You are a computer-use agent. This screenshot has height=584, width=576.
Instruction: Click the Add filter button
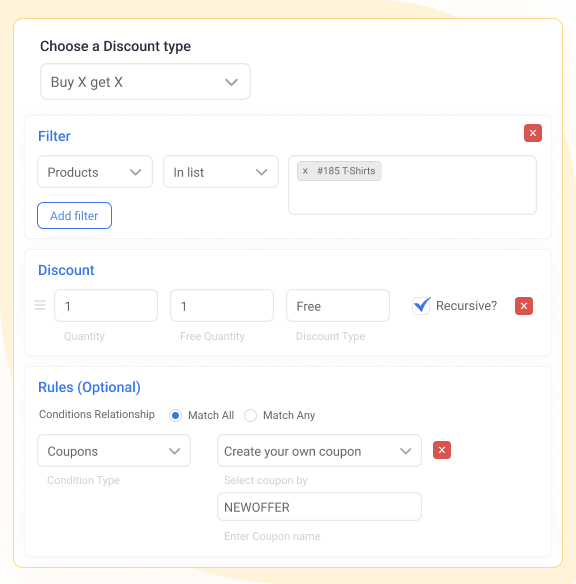[x=74, y=216]
